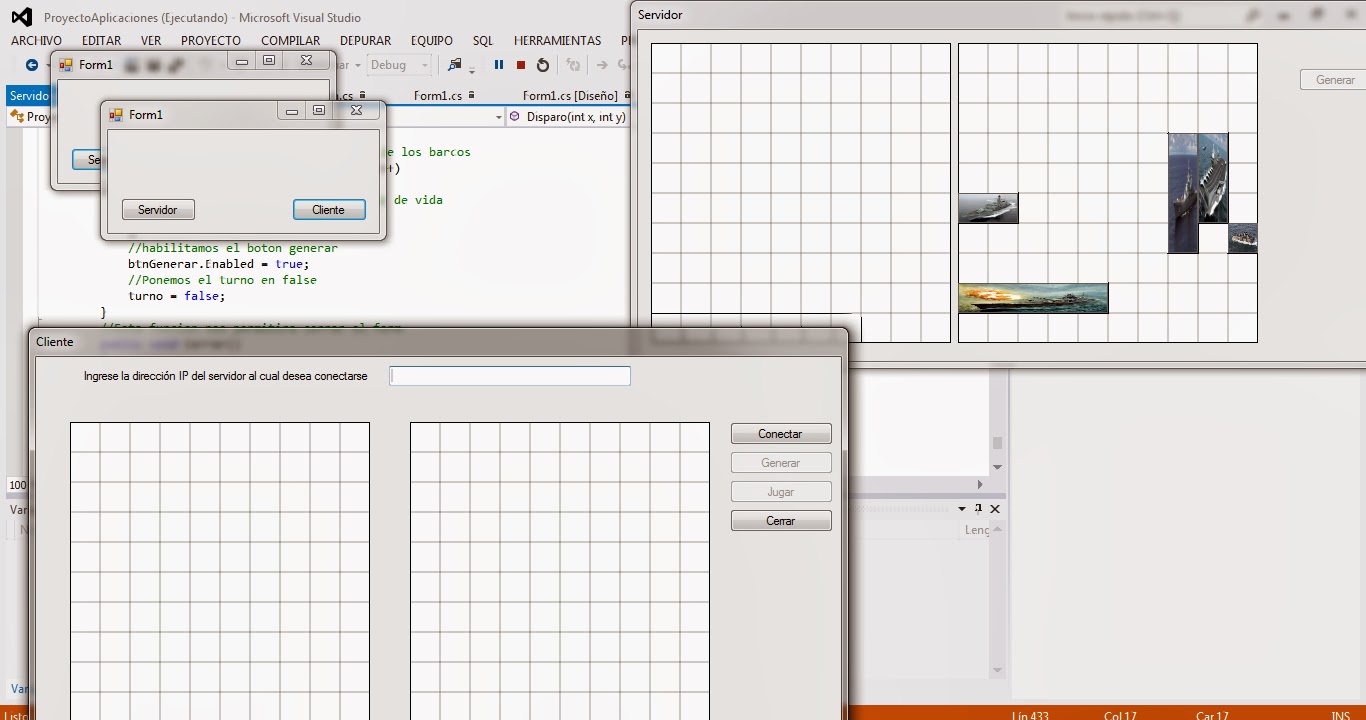Open the ARCHIVO menu
The image size is (1366, 720).
coord(36,41)
